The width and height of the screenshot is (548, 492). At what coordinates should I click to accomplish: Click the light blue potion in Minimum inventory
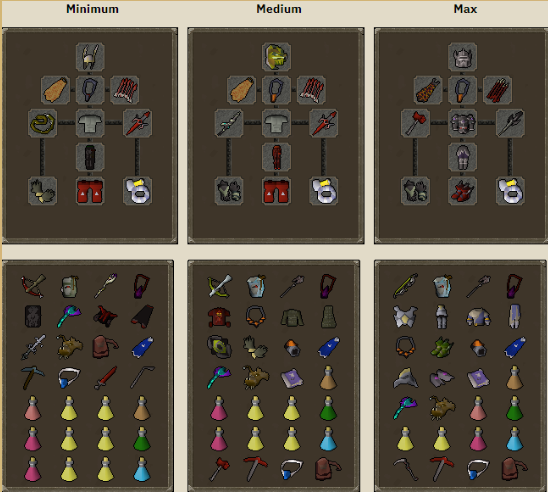tap(142, 469)
